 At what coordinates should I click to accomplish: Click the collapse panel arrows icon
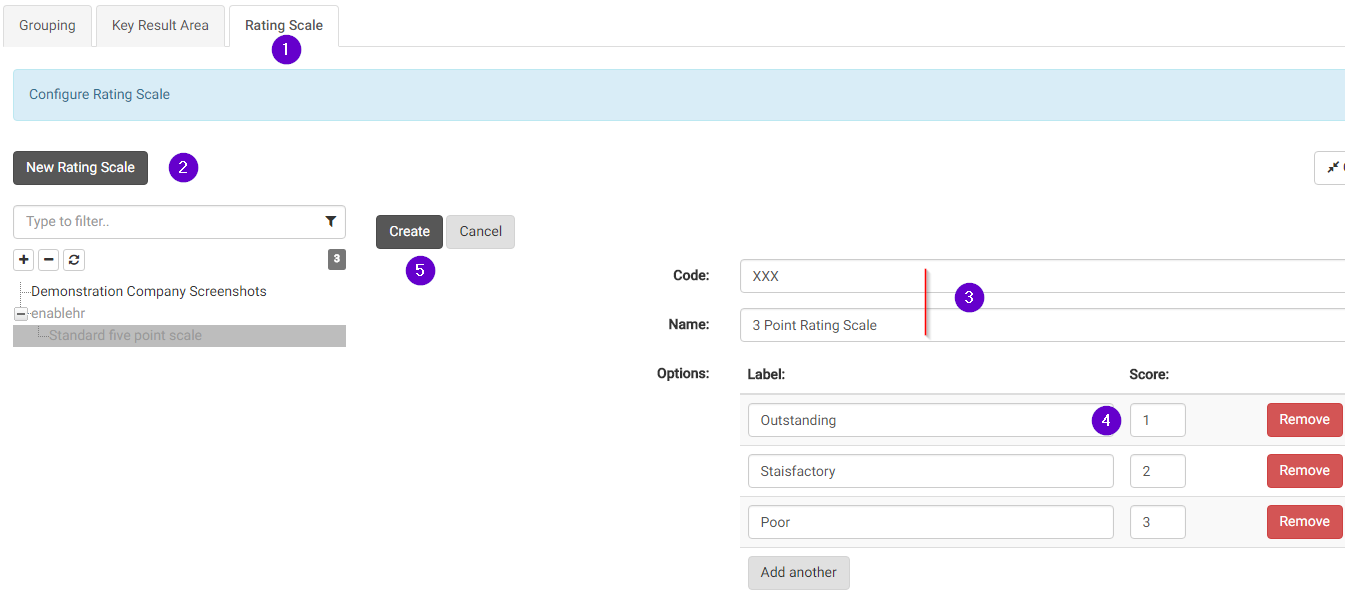1331,168
